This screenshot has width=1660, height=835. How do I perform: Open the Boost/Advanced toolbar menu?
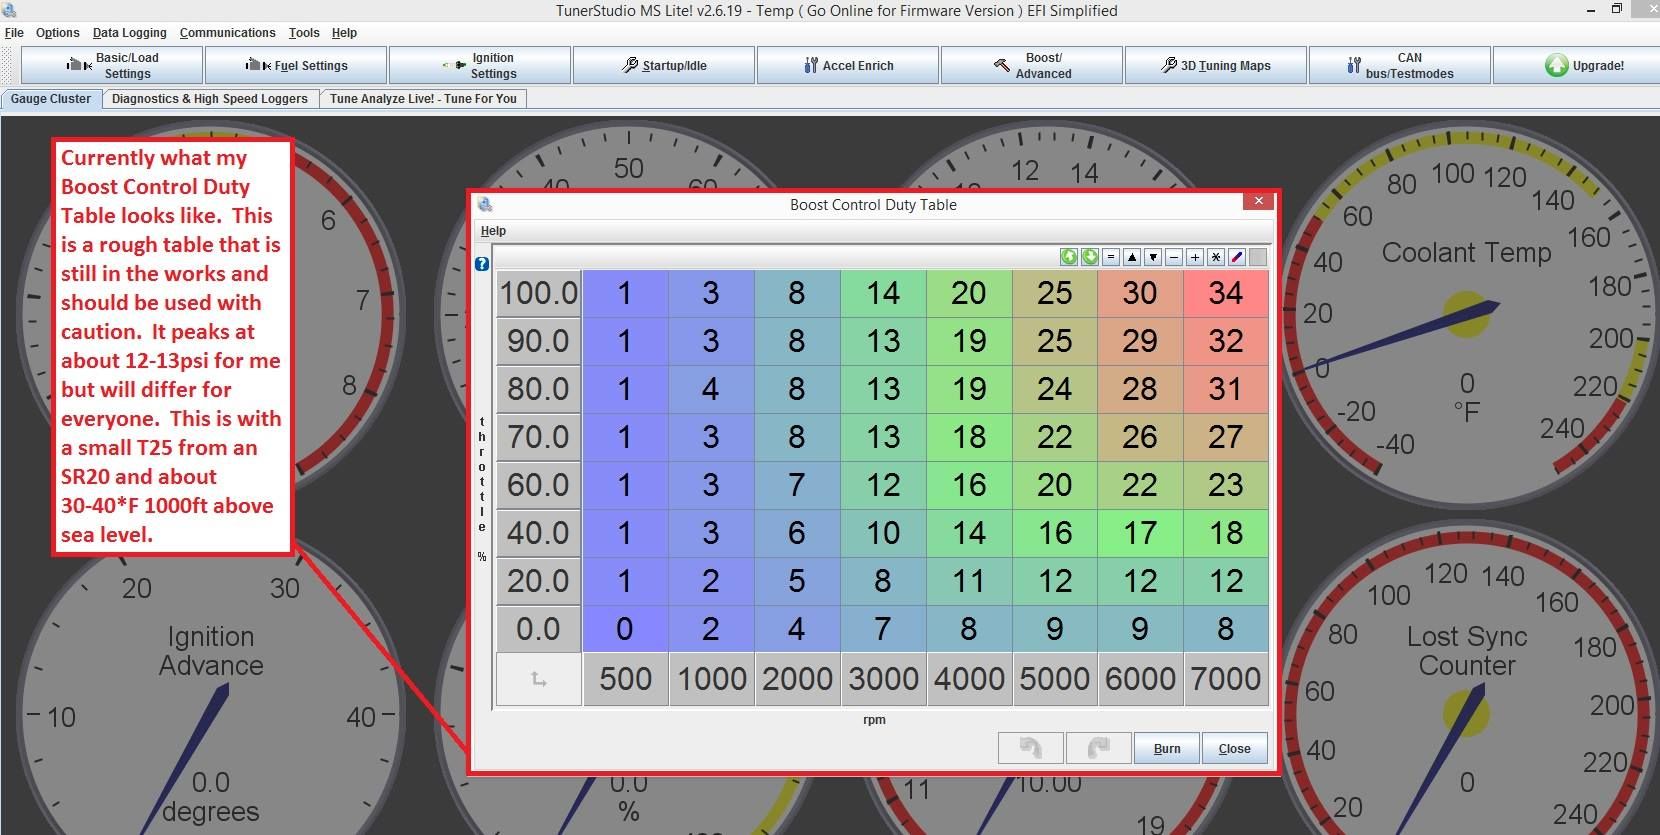tap(1032, 66)
